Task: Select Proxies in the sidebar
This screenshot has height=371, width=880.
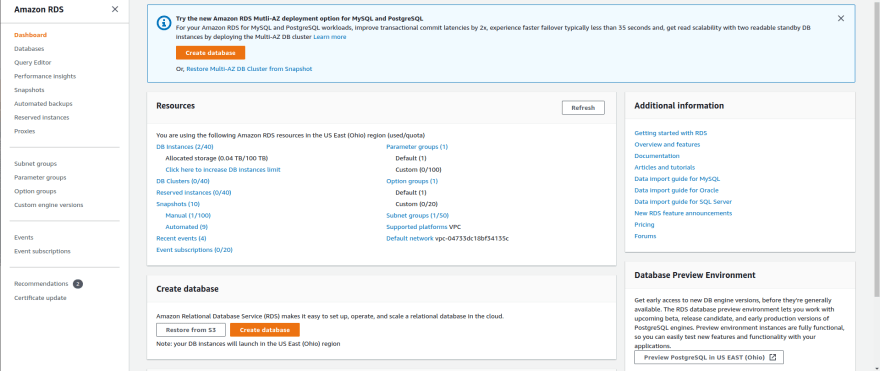Action: tap(25, 131)
